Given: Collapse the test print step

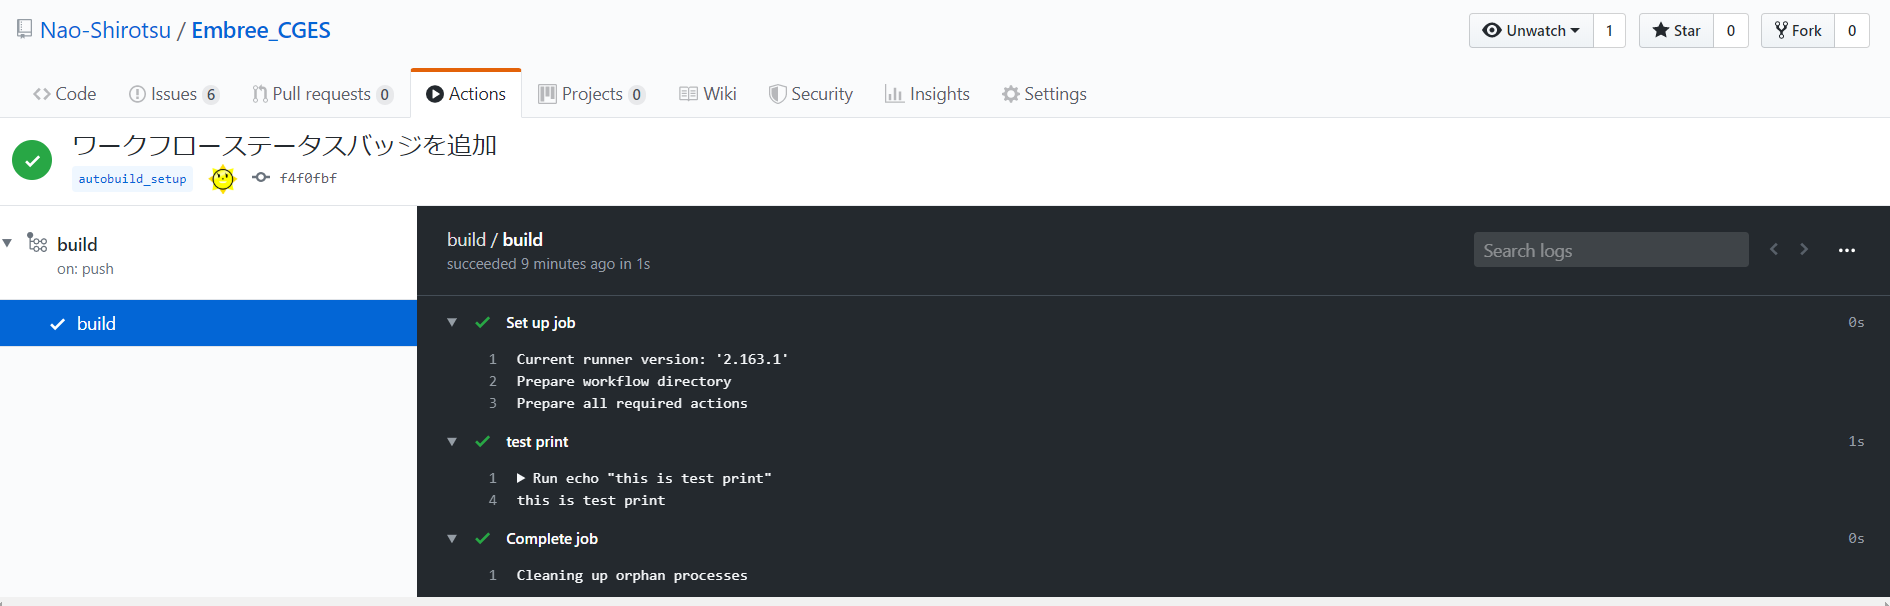Looking at the screenshot, I should tap(452, 441).
